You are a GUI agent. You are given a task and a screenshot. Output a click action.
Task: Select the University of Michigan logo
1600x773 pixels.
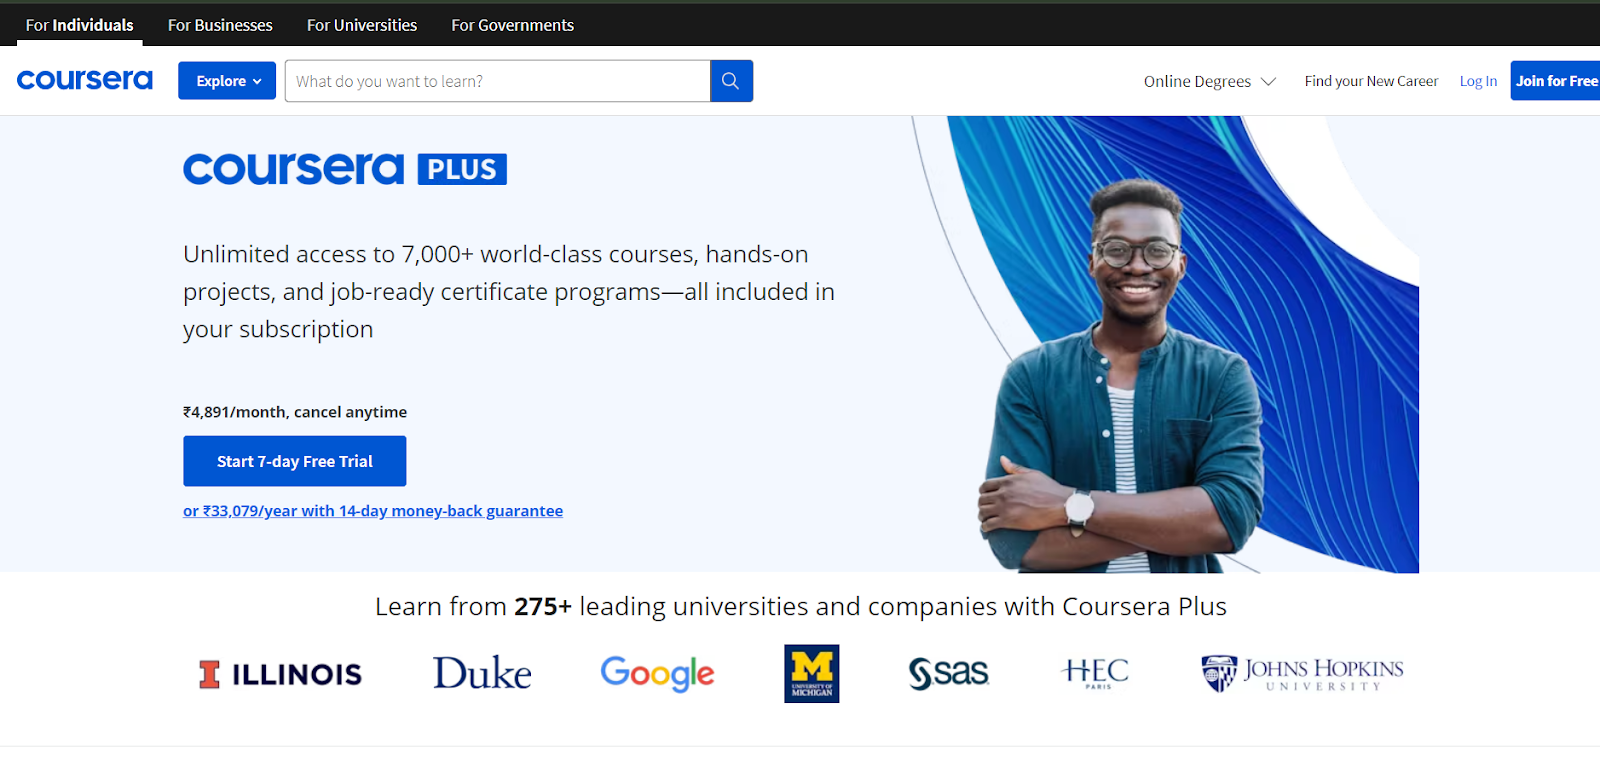[812, 674]
